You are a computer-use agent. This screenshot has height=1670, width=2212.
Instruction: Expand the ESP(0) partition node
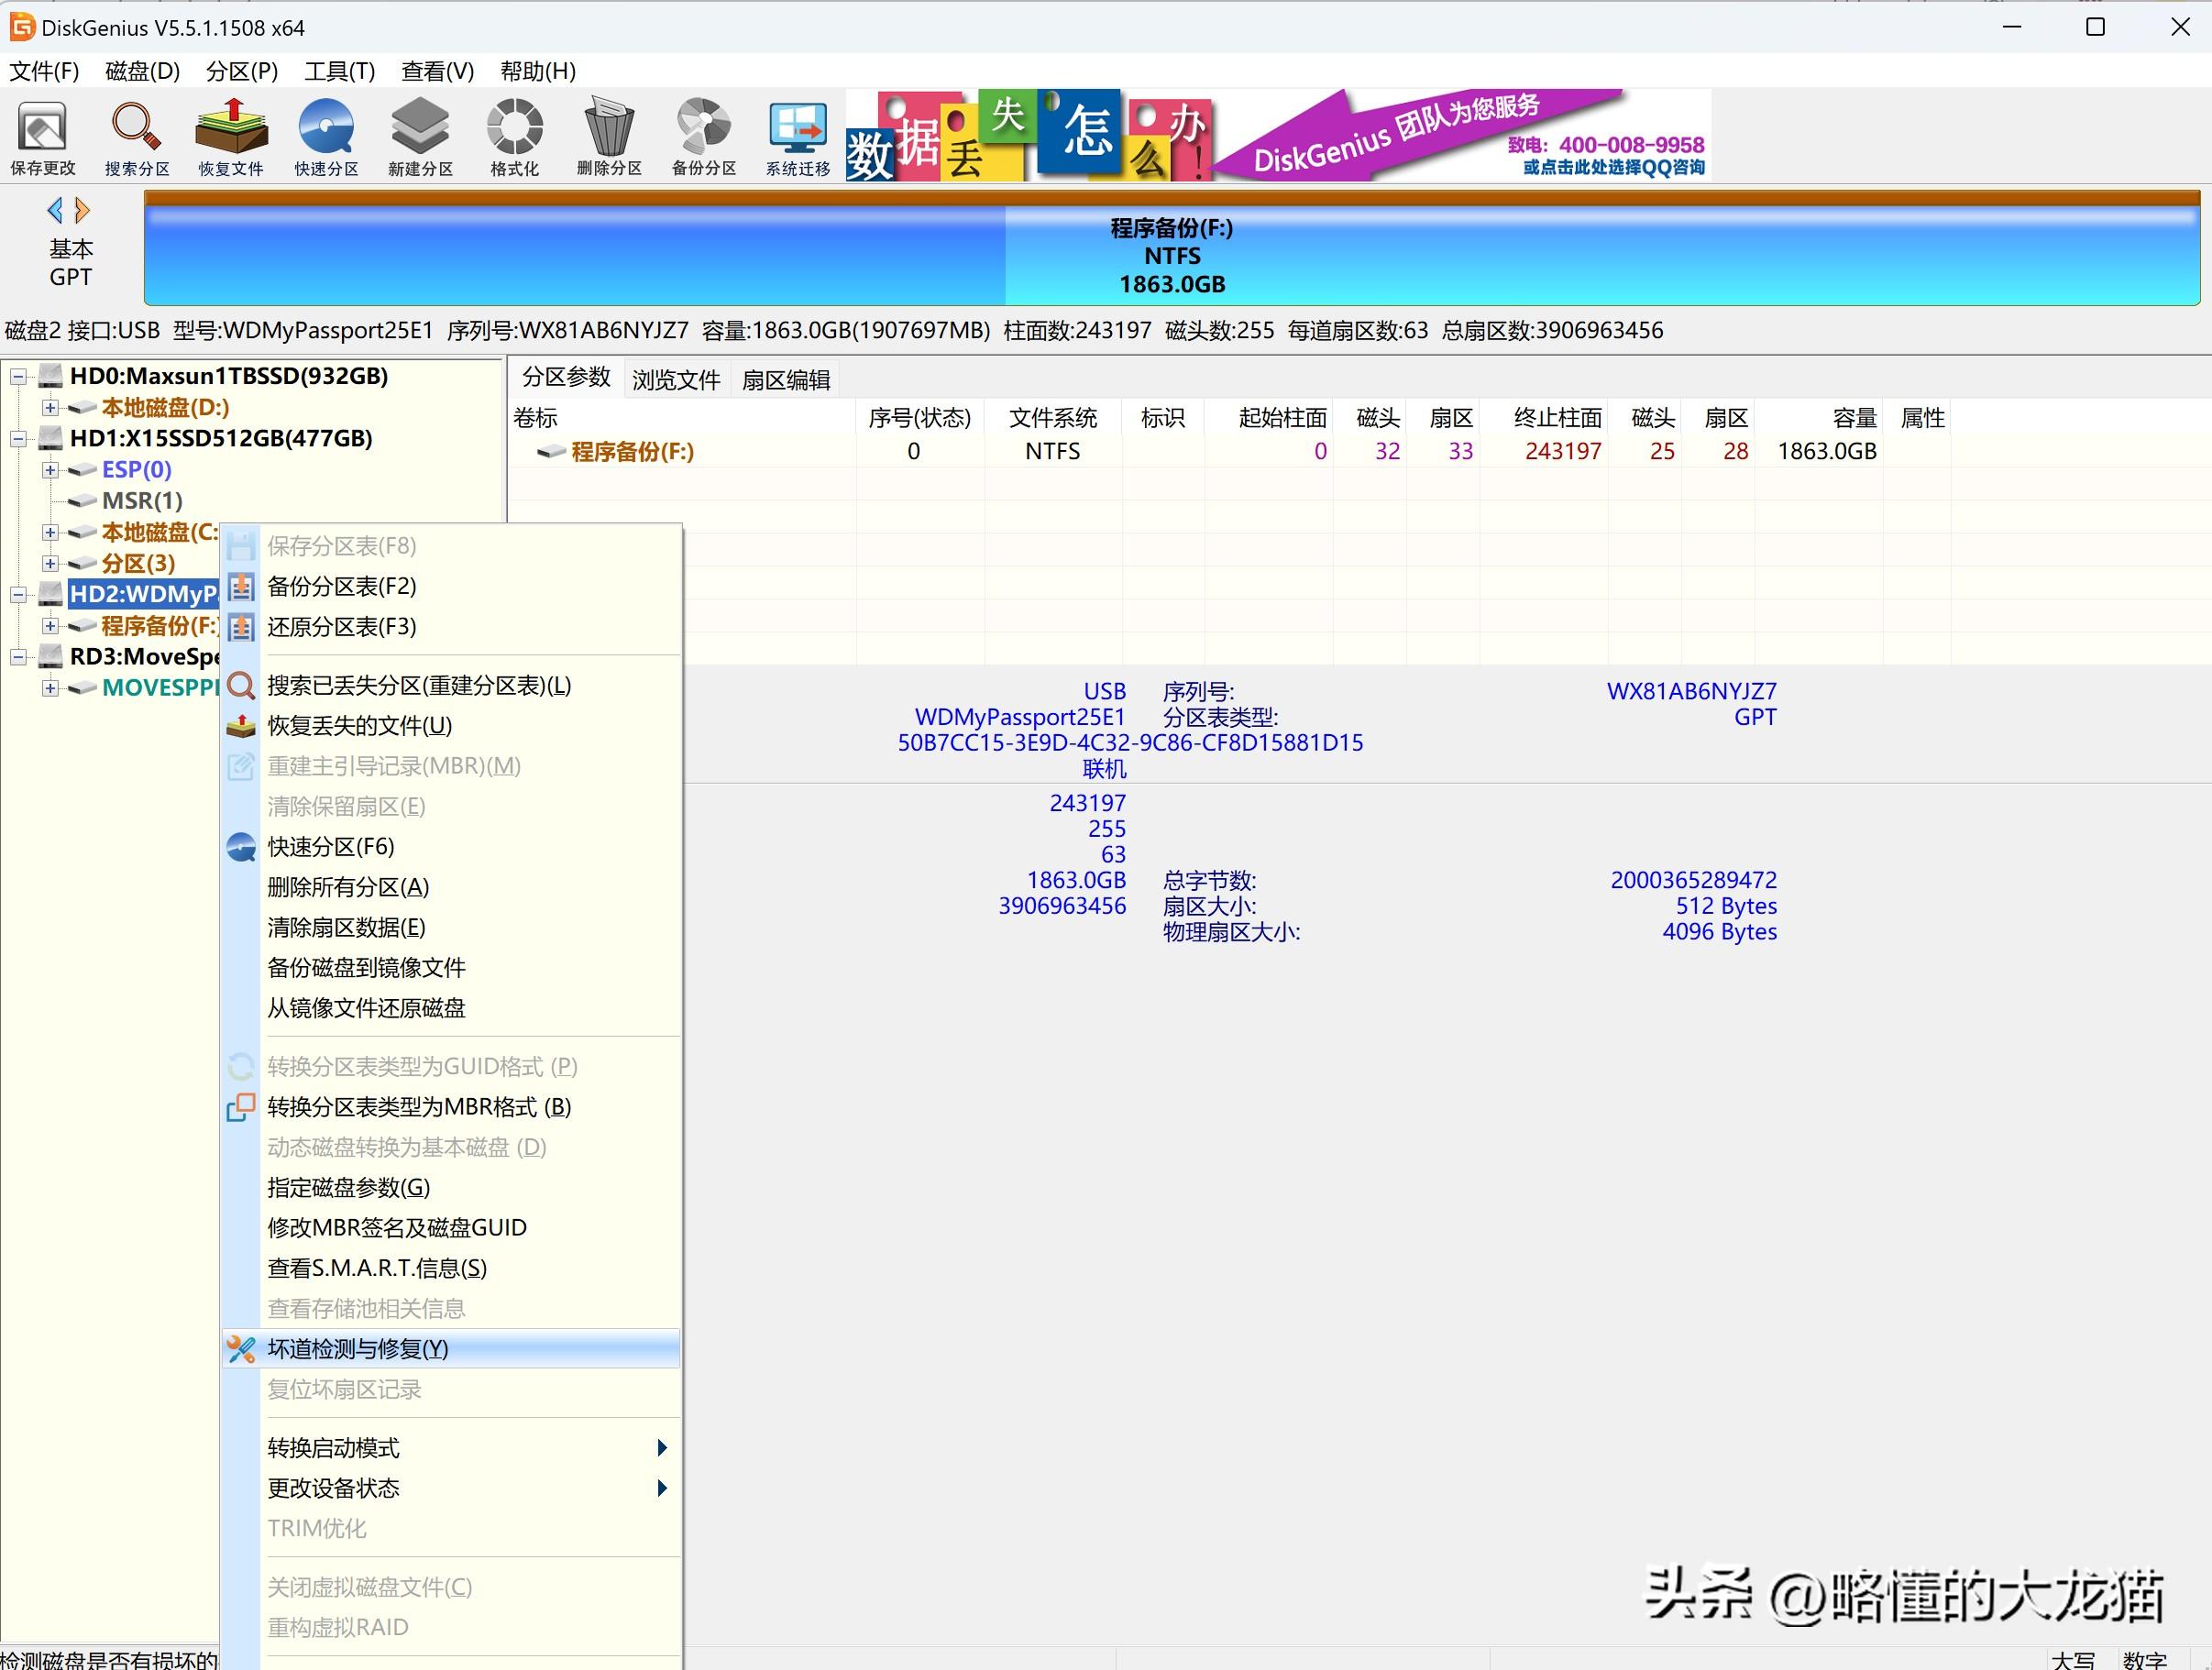[50, 470]
